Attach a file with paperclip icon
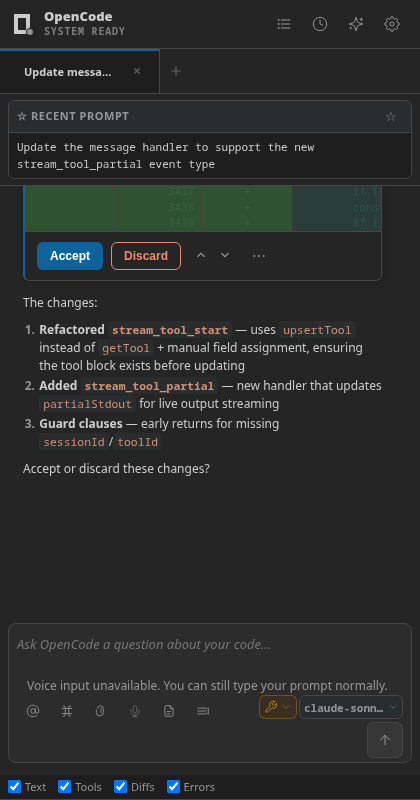 pos(101,711)
